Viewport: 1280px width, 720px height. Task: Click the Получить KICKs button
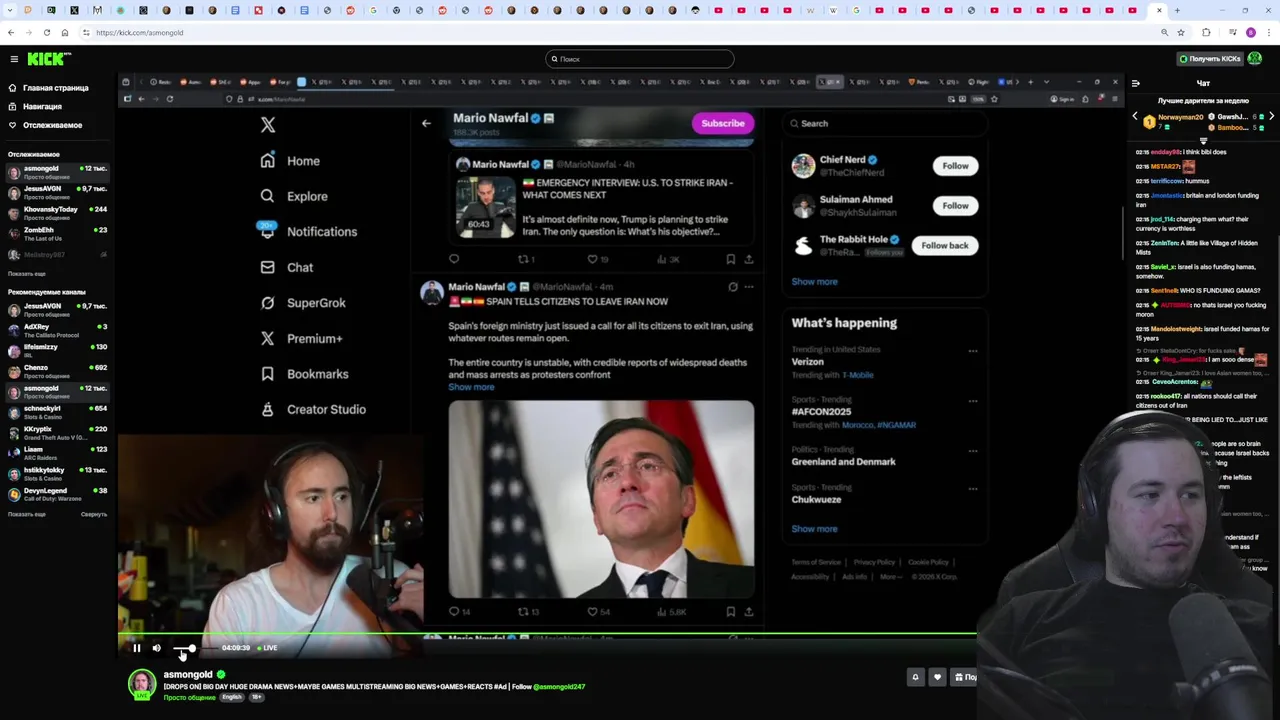1210,59
